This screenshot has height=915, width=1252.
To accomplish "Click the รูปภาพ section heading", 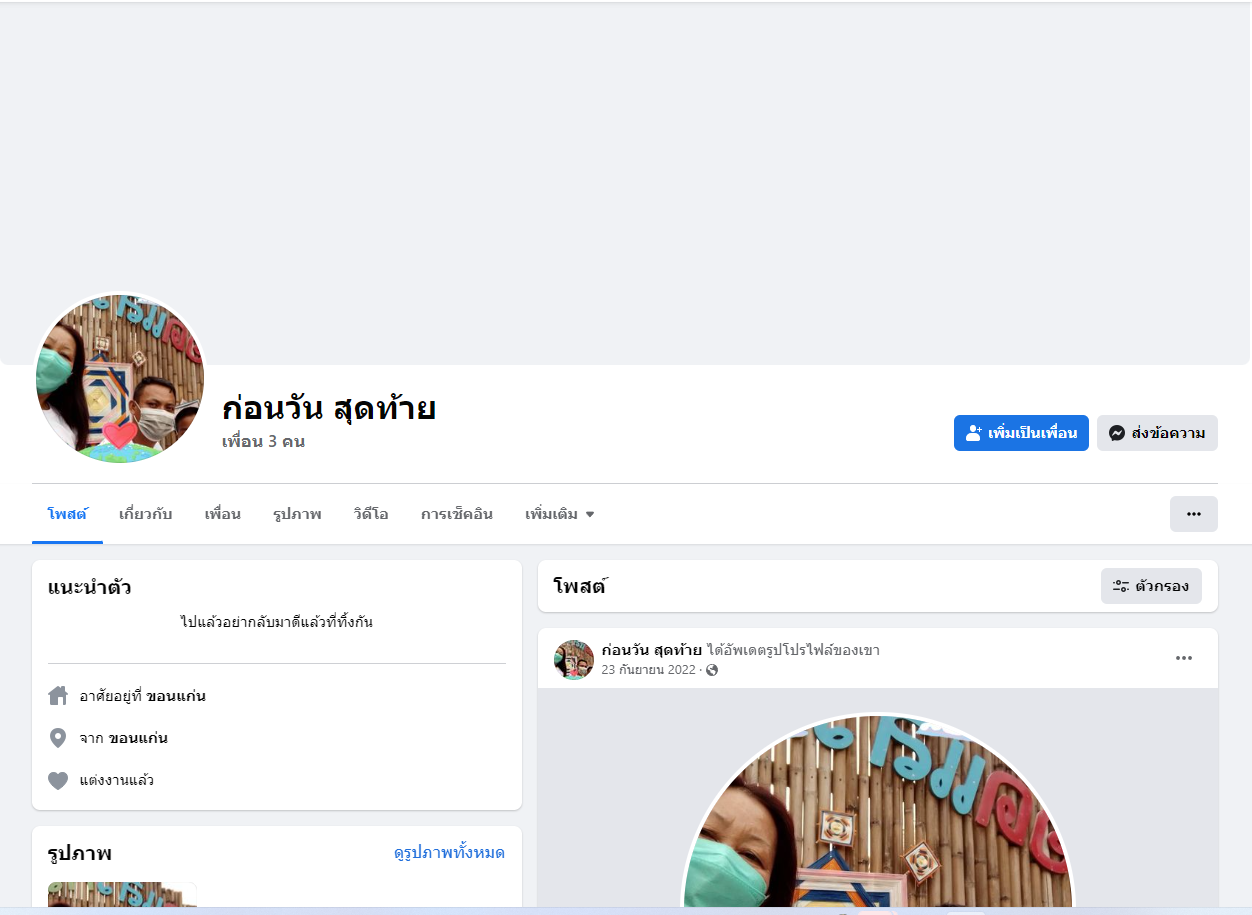I will pyautogui.click(x=80, y=853).
